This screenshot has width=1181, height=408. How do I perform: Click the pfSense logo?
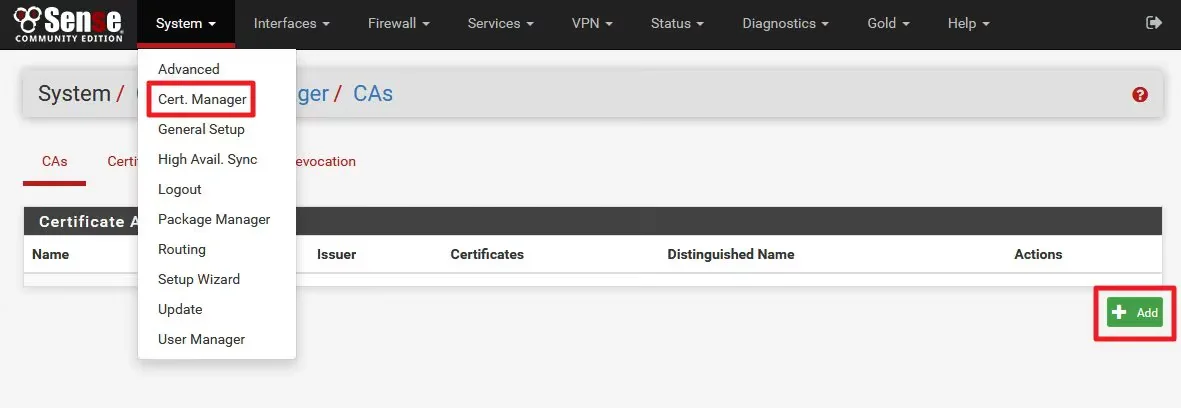coord(68,24)
